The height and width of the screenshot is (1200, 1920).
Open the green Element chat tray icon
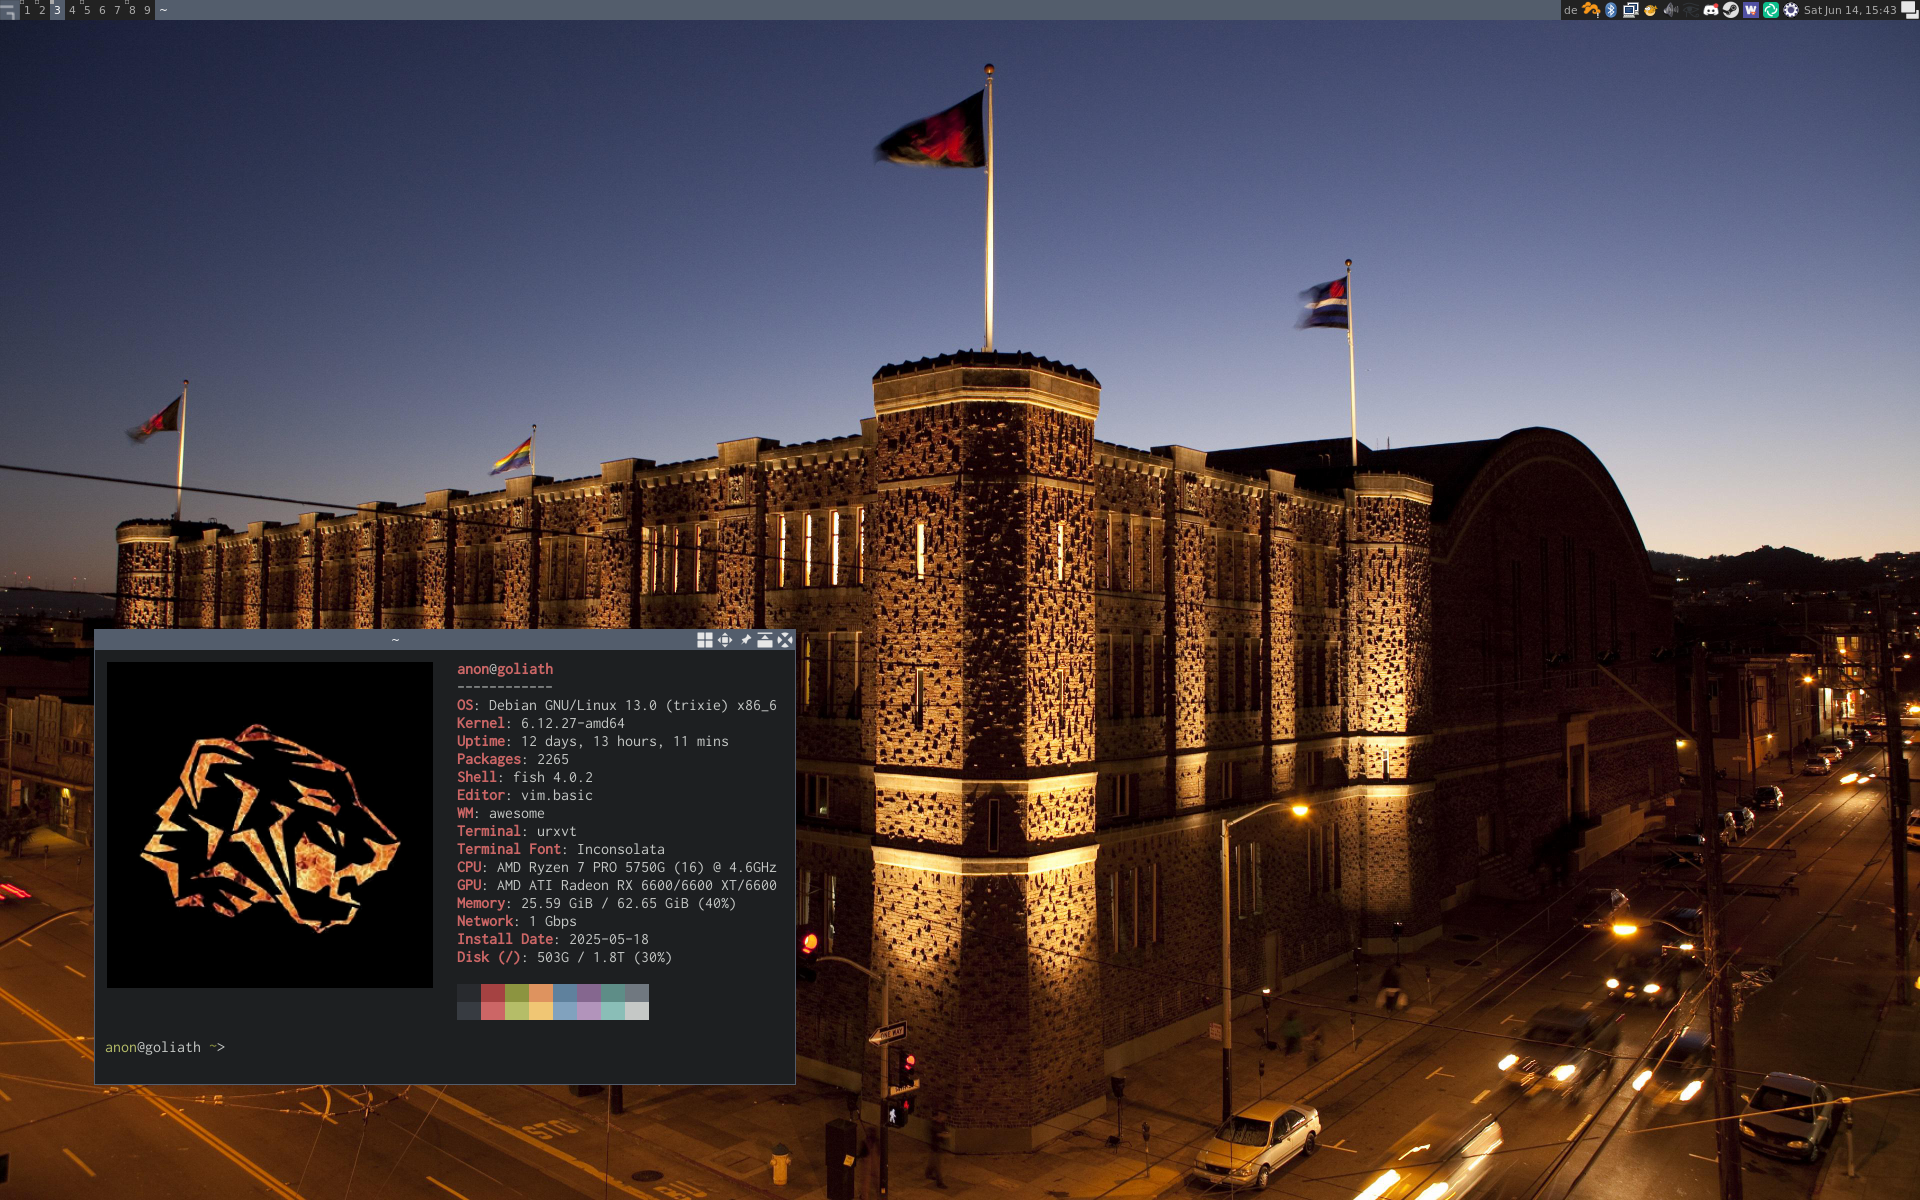(x=1770, y=10)
